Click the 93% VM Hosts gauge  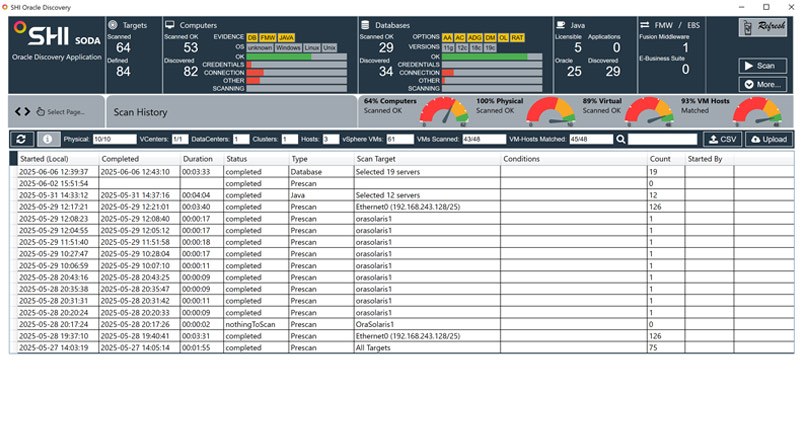[x=757, y=111]
